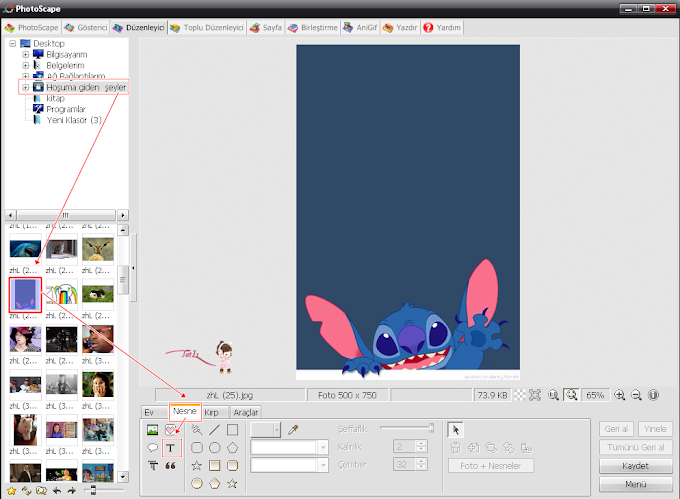Click the zoom out magnifier
This screenshot has width=680, height=499.
click(x=636, y=395)
